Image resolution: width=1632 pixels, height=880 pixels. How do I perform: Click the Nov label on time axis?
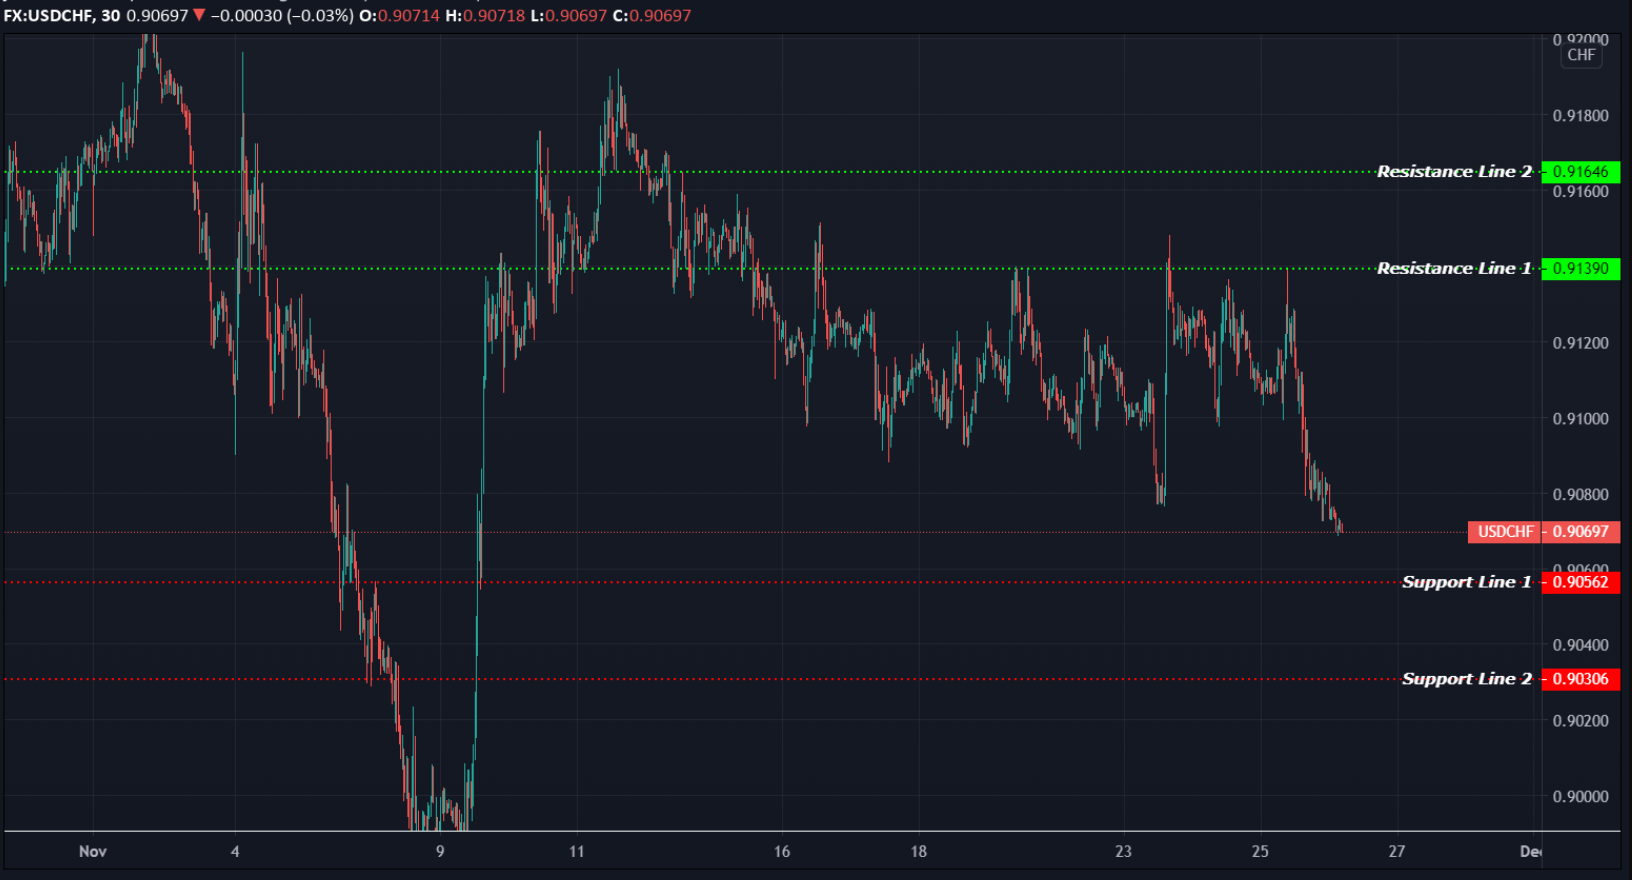93,852
